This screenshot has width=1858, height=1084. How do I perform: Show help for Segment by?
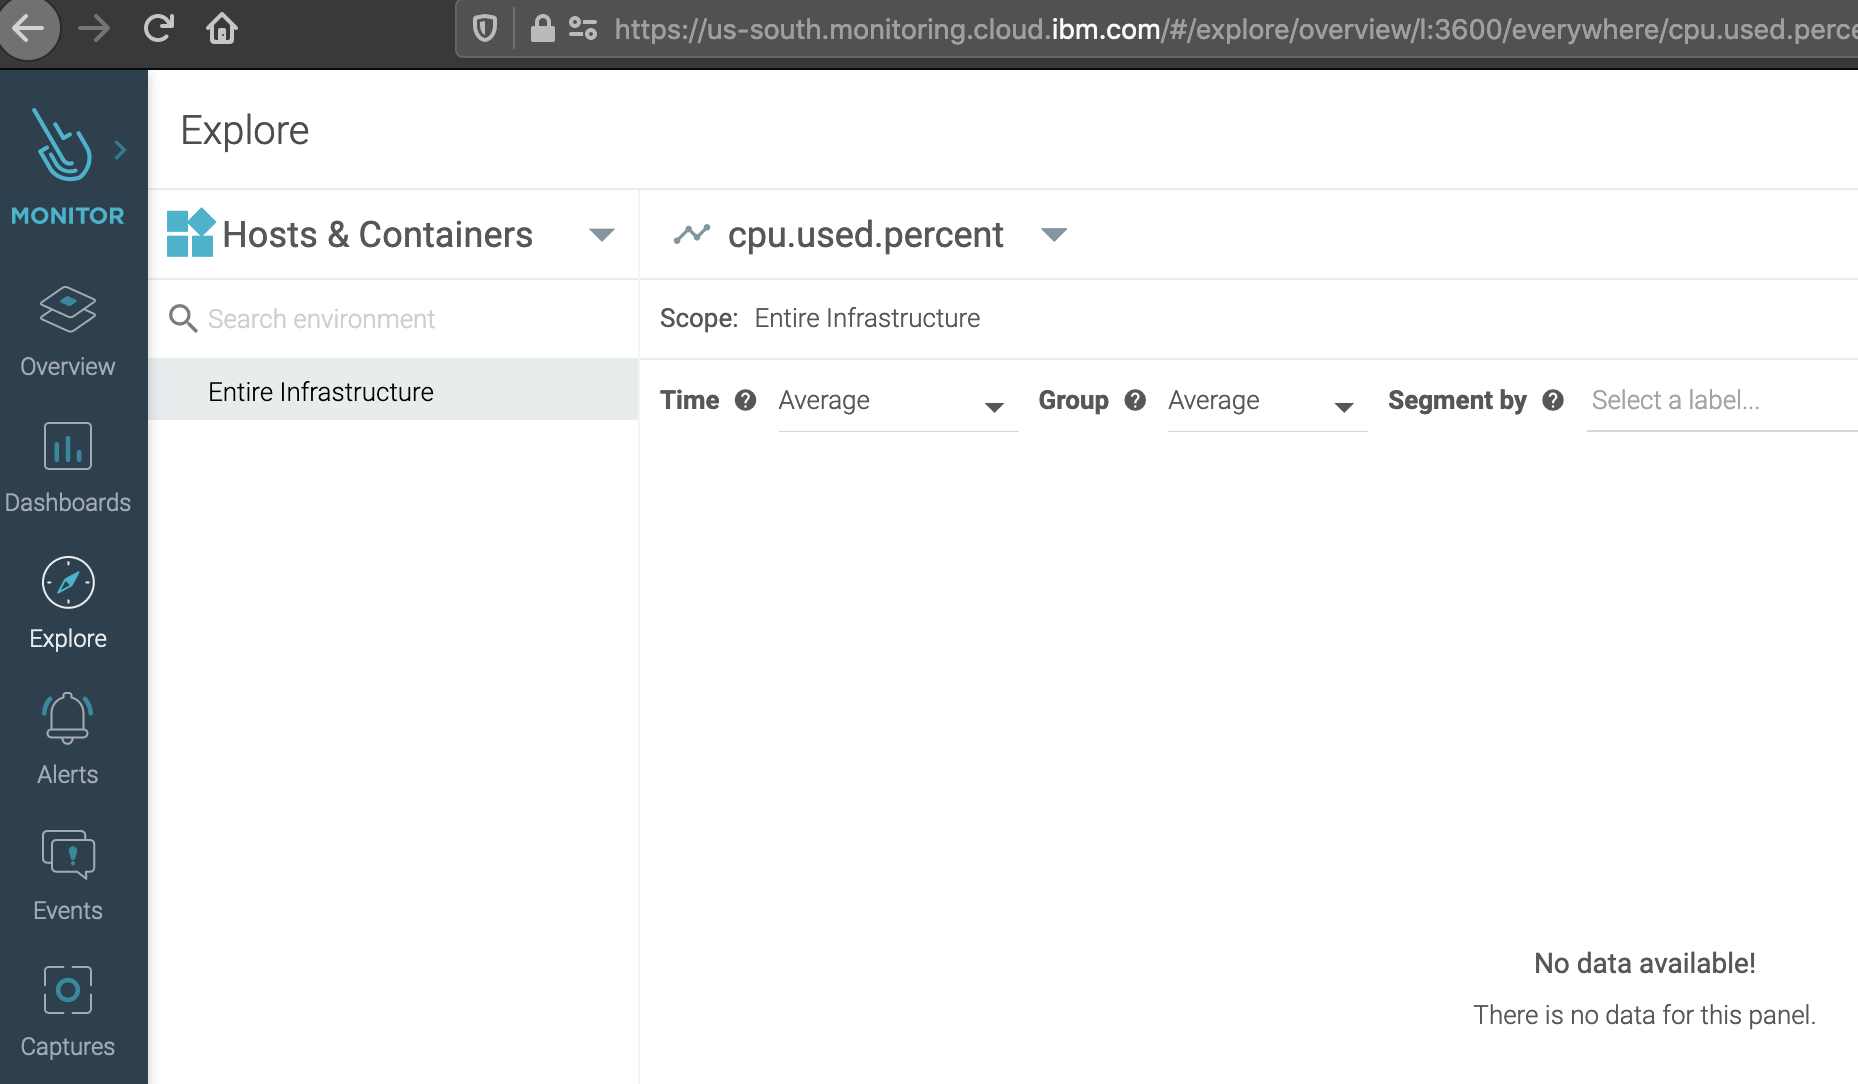coord(1553,400)
